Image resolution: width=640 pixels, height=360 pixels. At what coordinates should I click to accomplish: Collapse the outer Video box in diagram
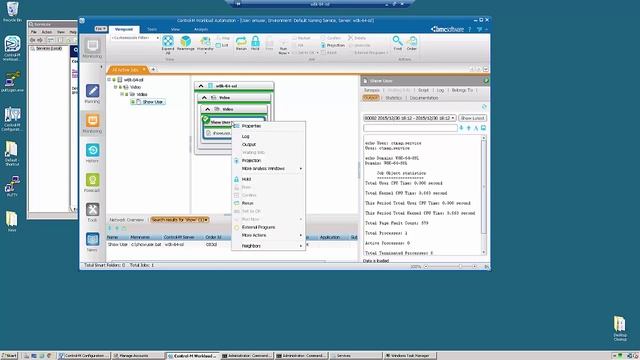point(204,98)
